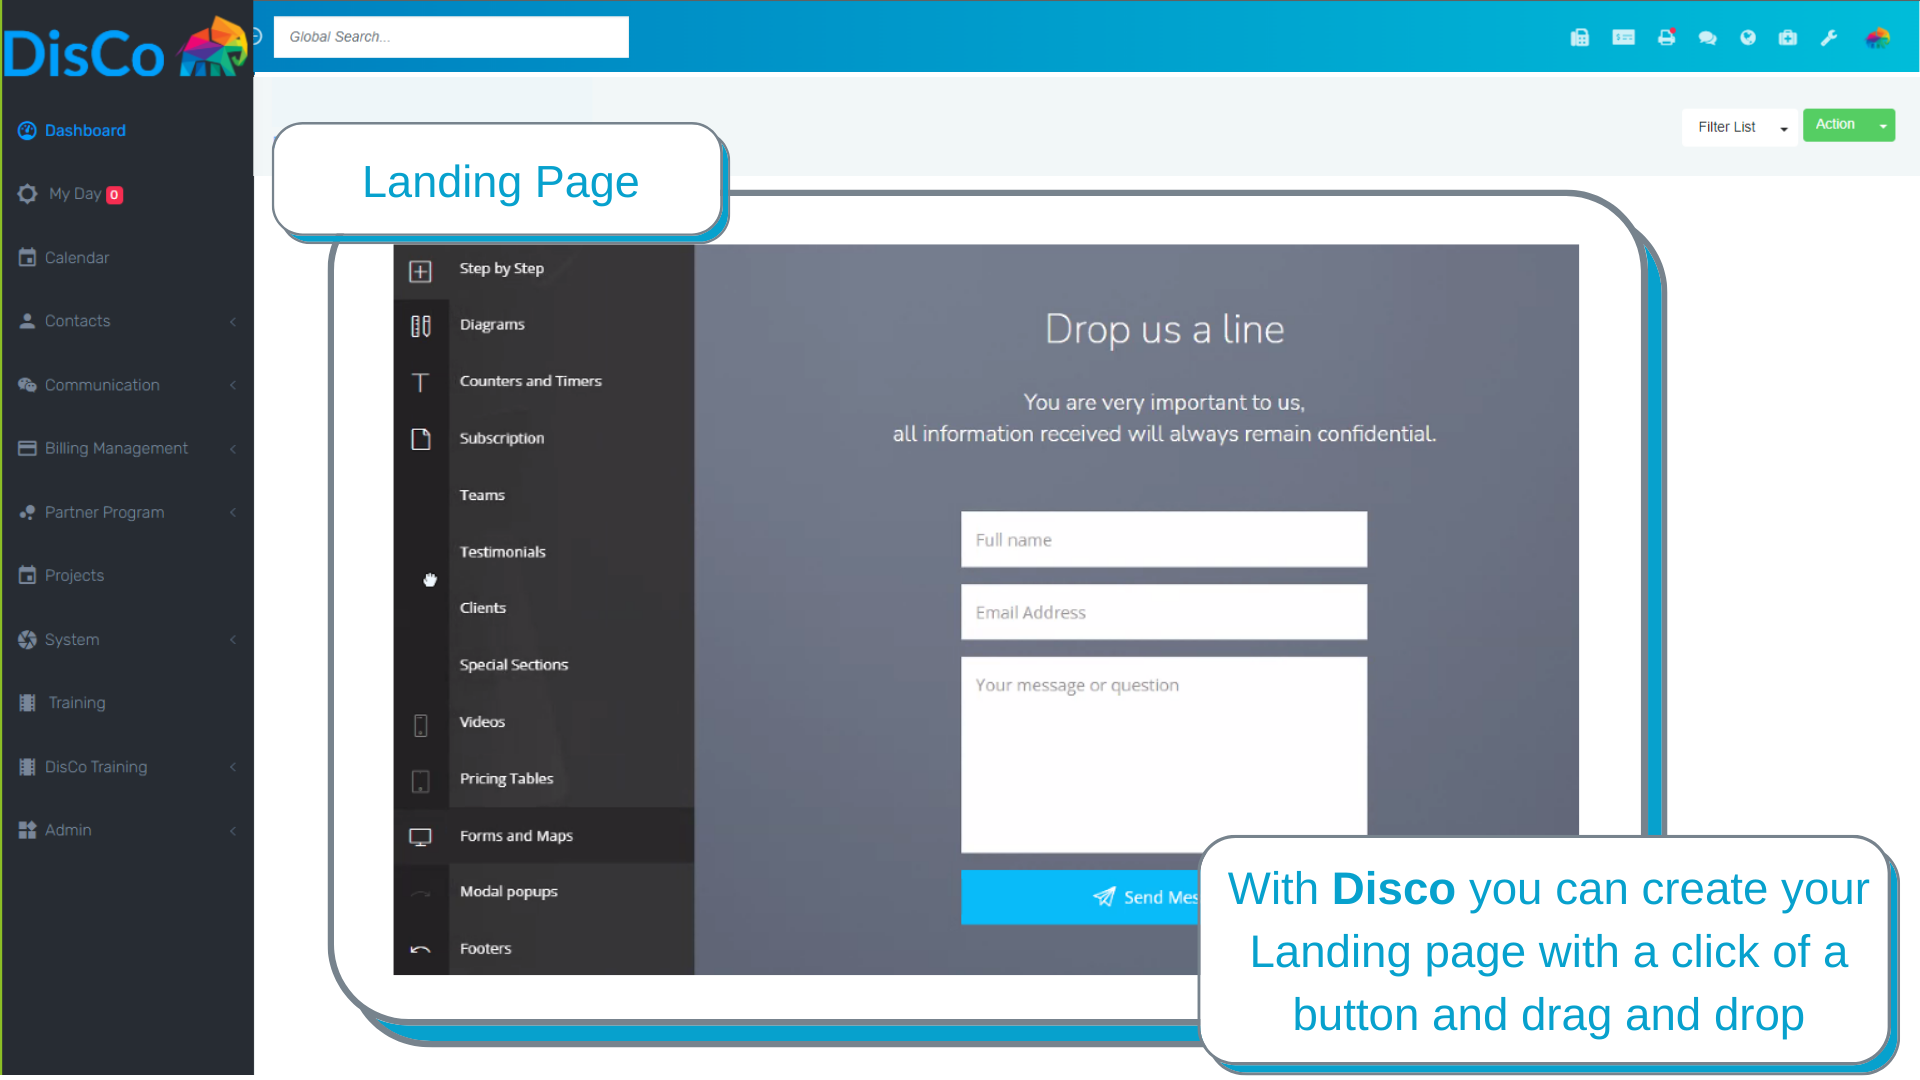
Task: Open the printer icon with red notification
Action: pos(1666,38)
